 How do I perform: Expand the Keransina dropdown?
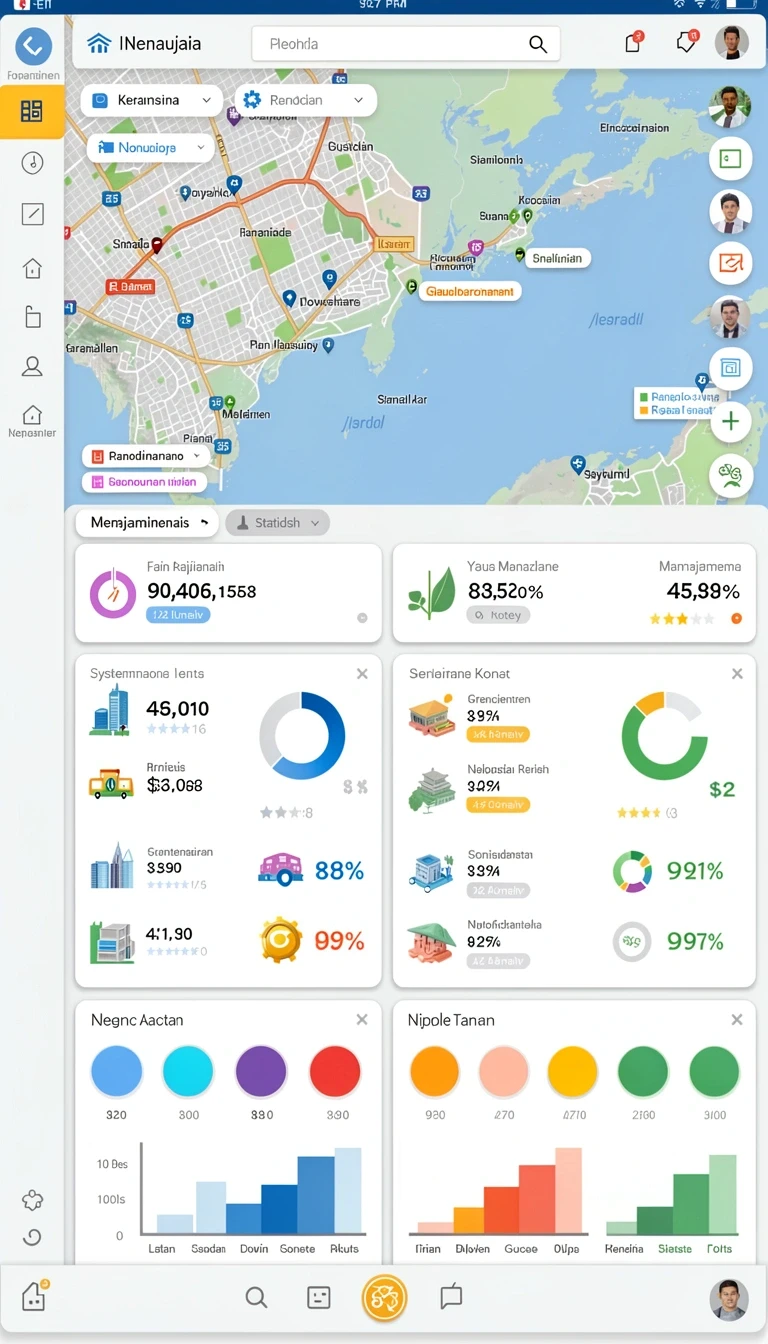(x=151, y=100)
